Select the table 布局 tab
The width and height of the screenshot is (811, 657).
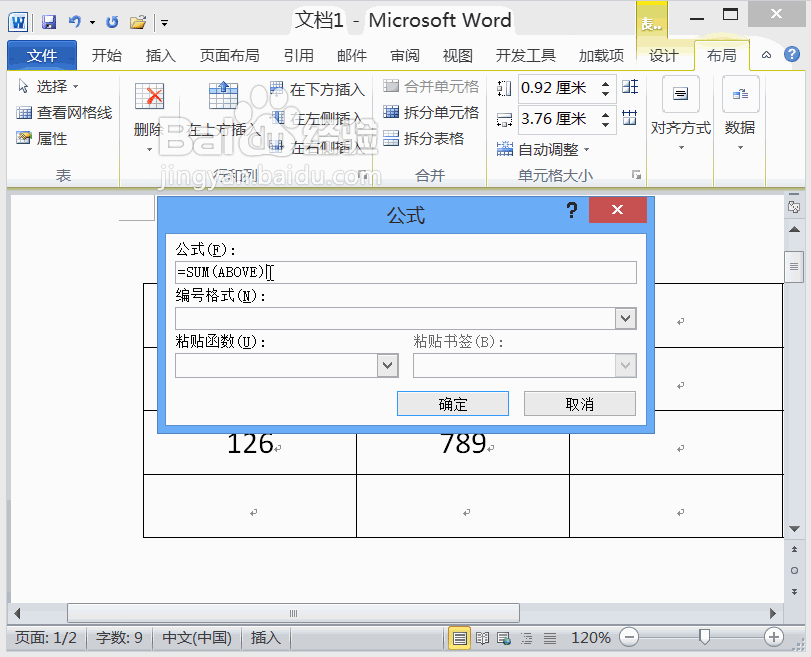click(722, 55)
